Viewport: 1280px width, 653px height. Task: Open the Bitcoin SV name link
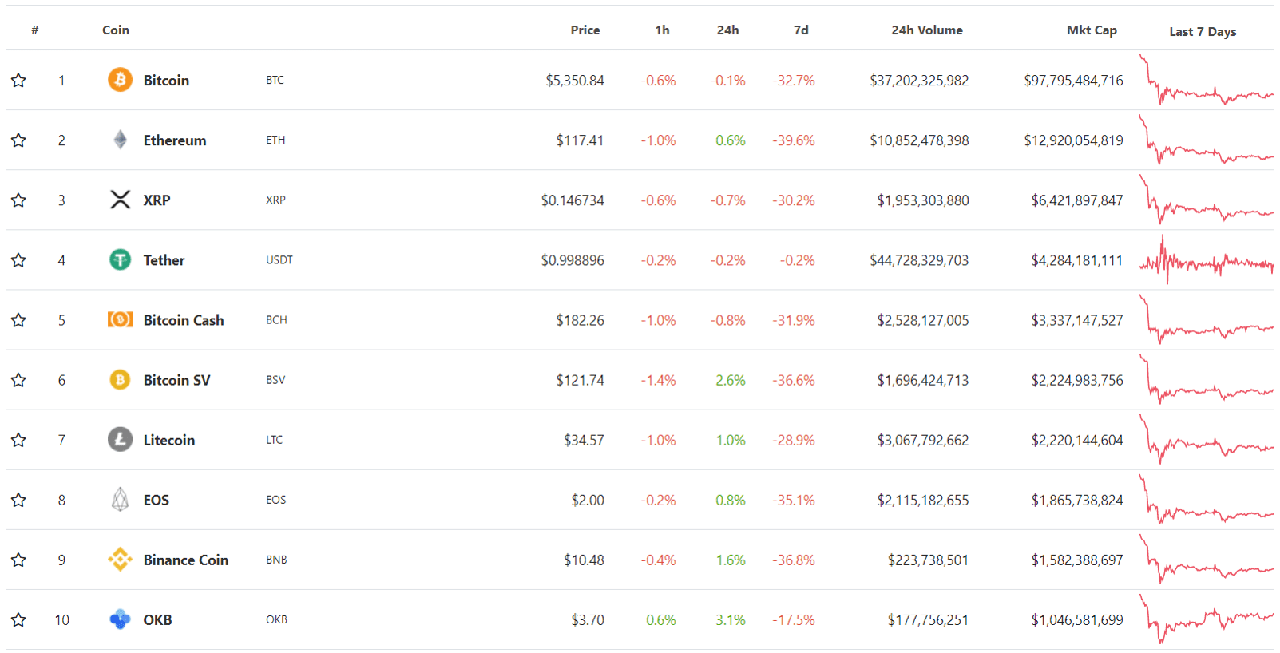point(177,380)
